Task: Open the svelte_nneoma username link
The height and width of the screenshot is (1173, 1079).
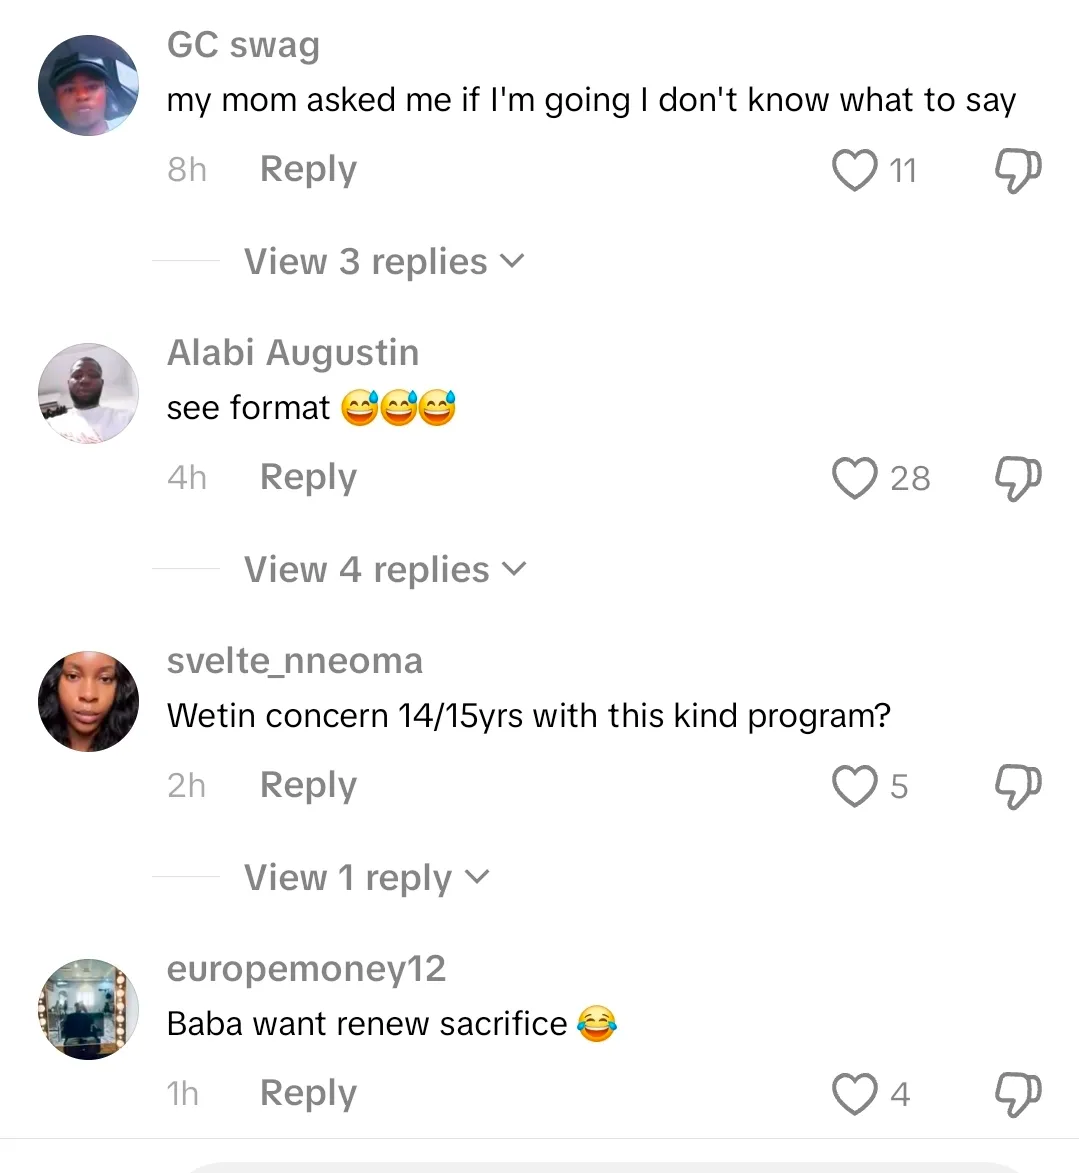Action: point(295,661)
